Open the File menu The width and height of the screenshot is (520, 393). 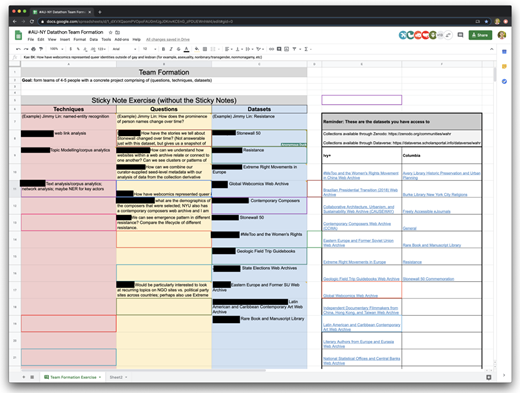[31, 39]
